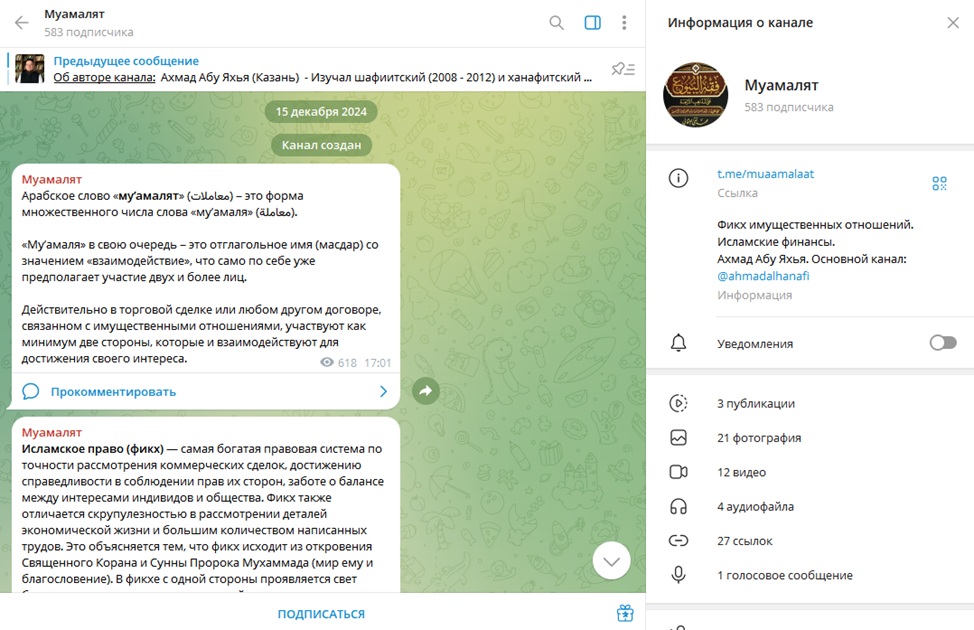Open the three-dot more options menu

point(624,23)
